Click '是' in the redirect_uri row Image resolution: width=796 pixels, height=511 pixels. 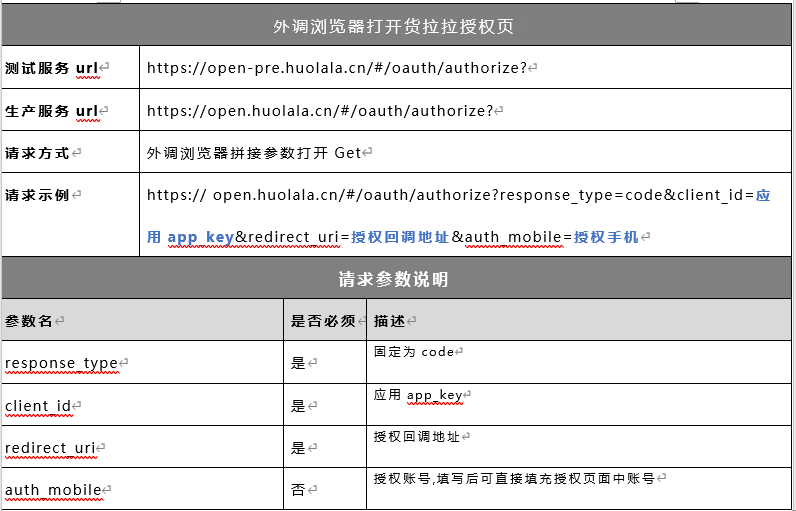(x=298, y=448)
